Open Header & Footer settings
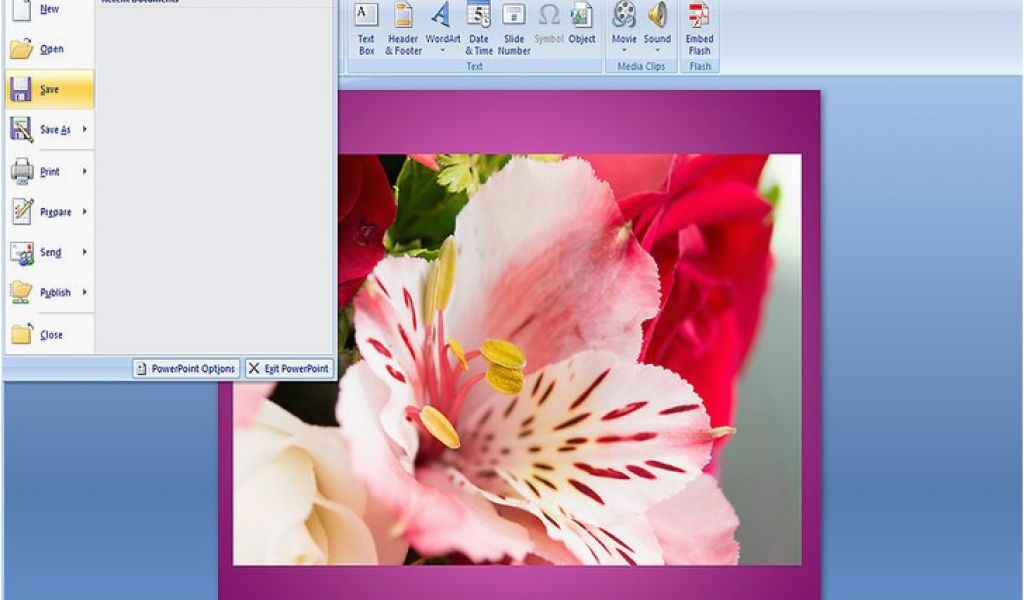 [x=404, y=29]
